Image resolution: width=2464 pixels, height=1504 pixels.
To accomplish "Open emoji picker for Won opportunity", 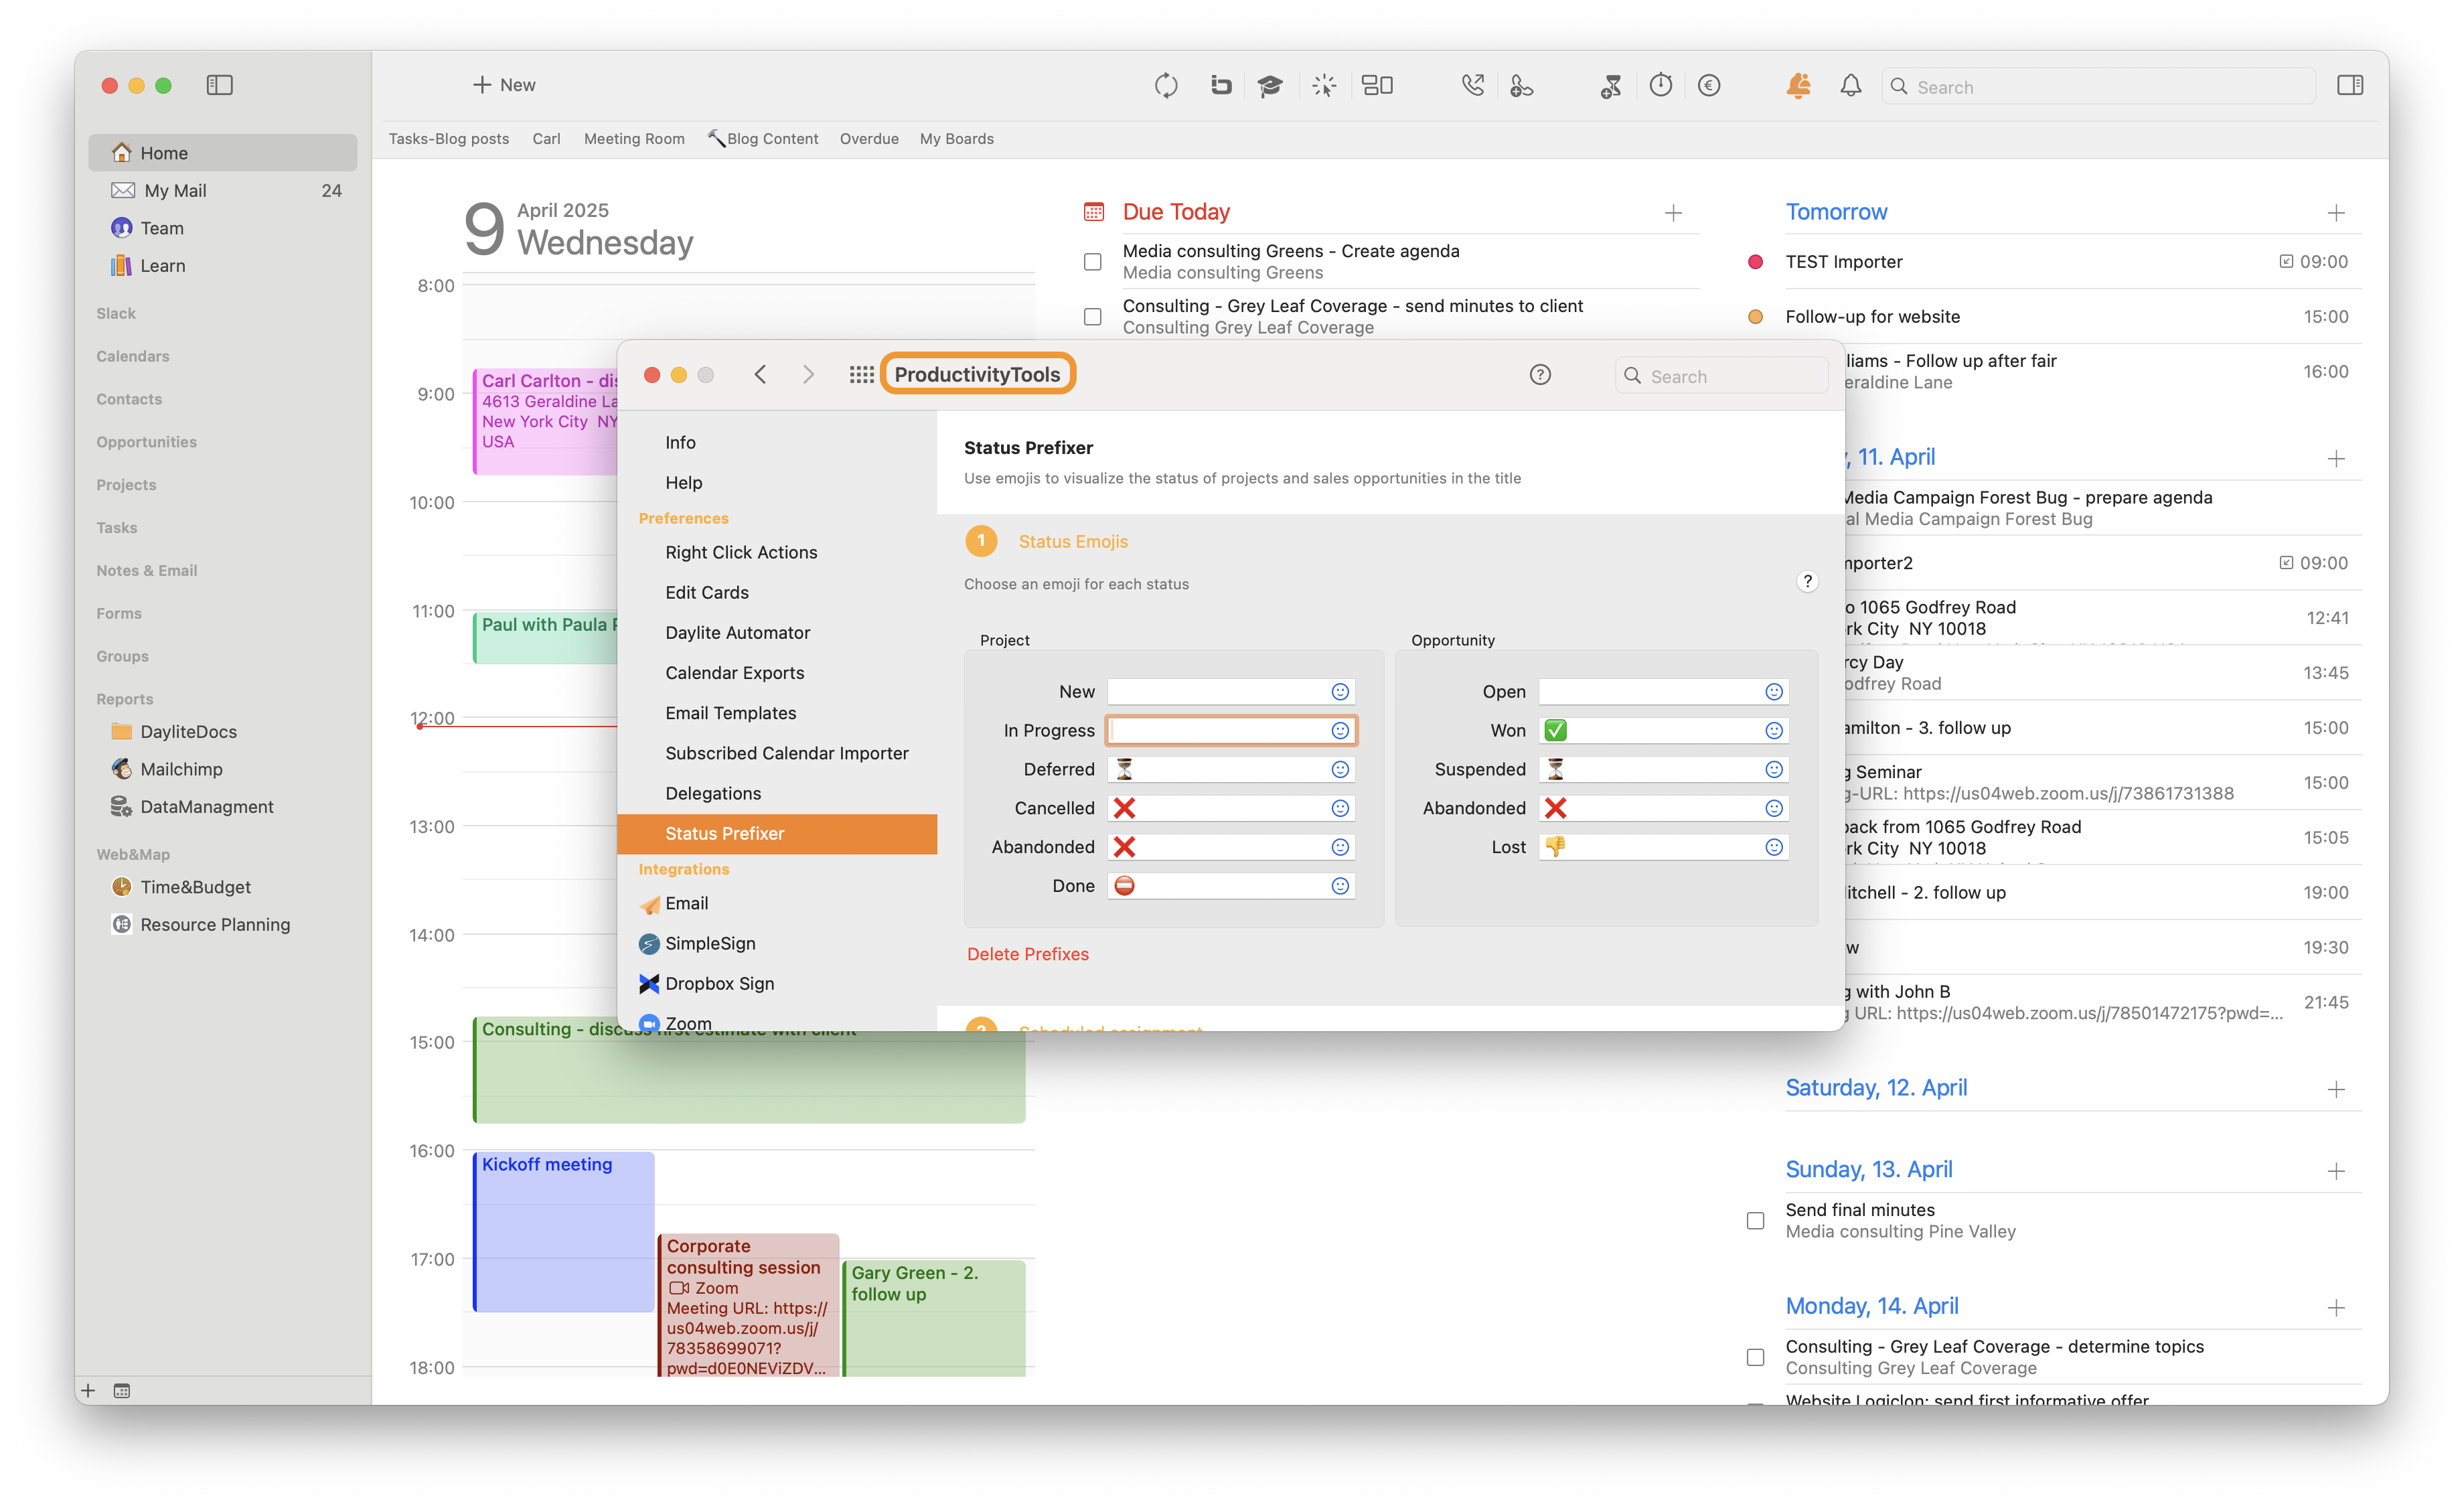I will click(x=1774, y=731).
